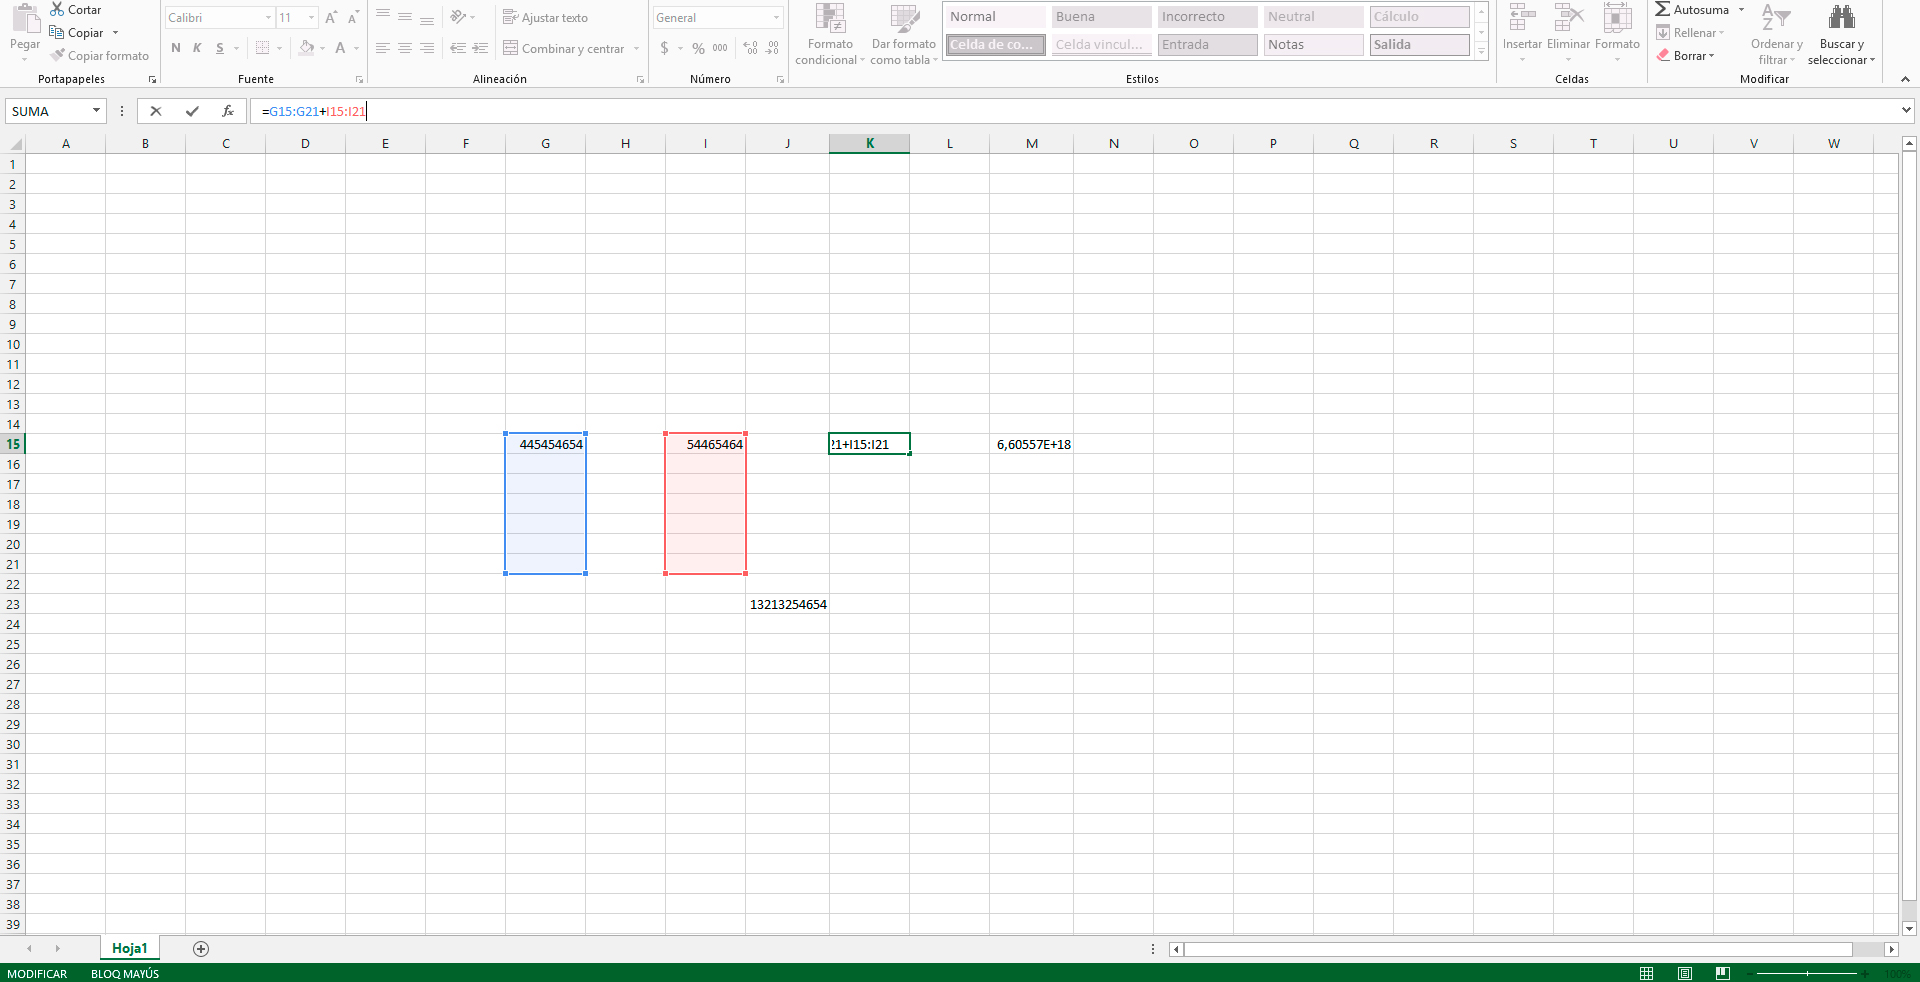
Task: Apply the Salida cell style
Action: click(x=1419, y=45)
